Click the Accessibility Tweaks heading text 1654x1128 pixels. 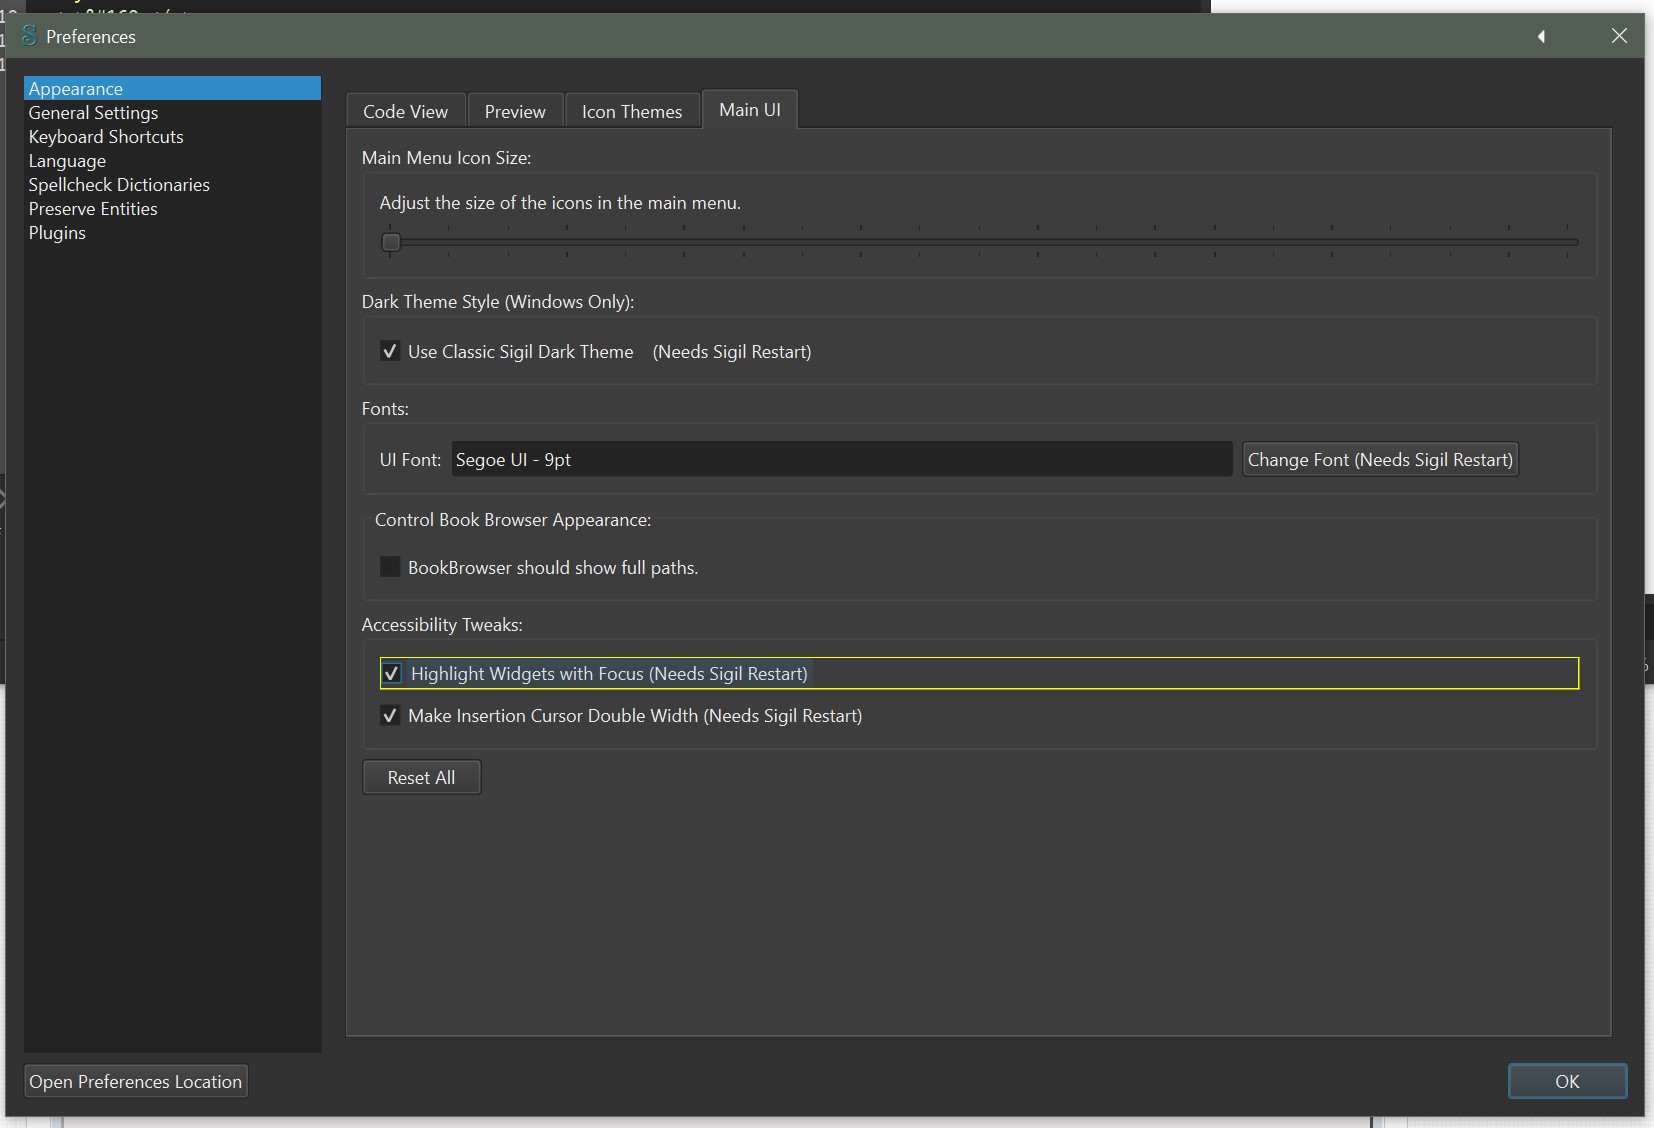pos(442,625)
